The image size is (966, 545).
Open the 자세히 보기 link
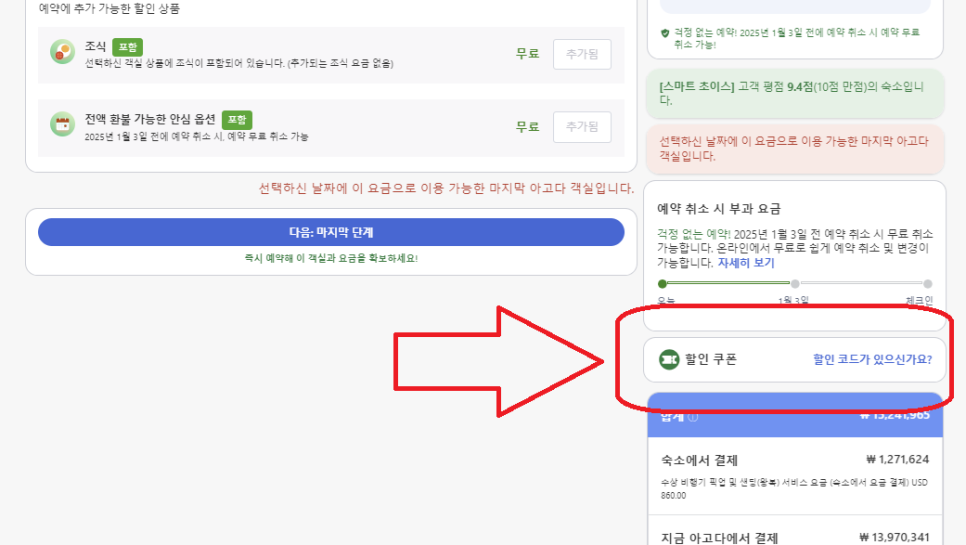coord(745,263)
